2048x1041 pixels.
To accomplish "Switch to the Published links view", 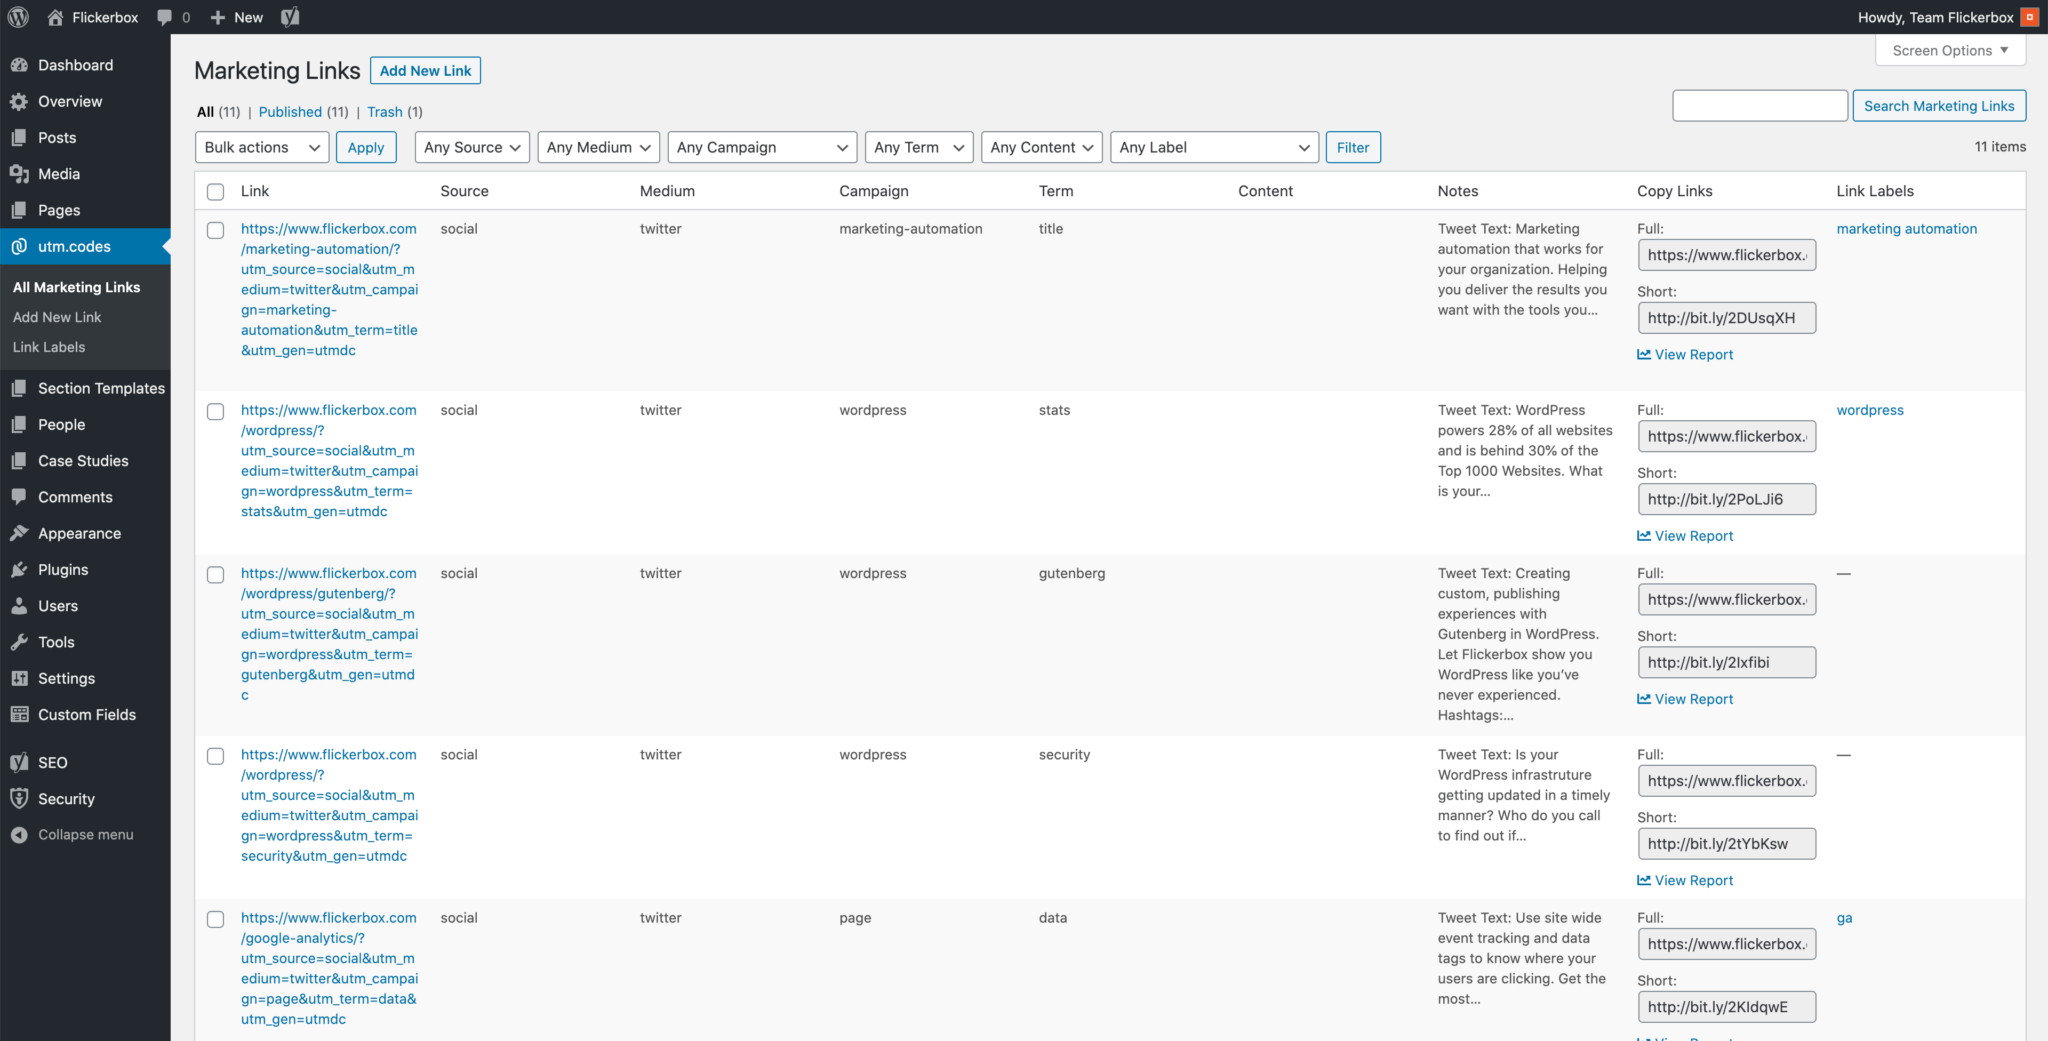I will pos(290,111).
